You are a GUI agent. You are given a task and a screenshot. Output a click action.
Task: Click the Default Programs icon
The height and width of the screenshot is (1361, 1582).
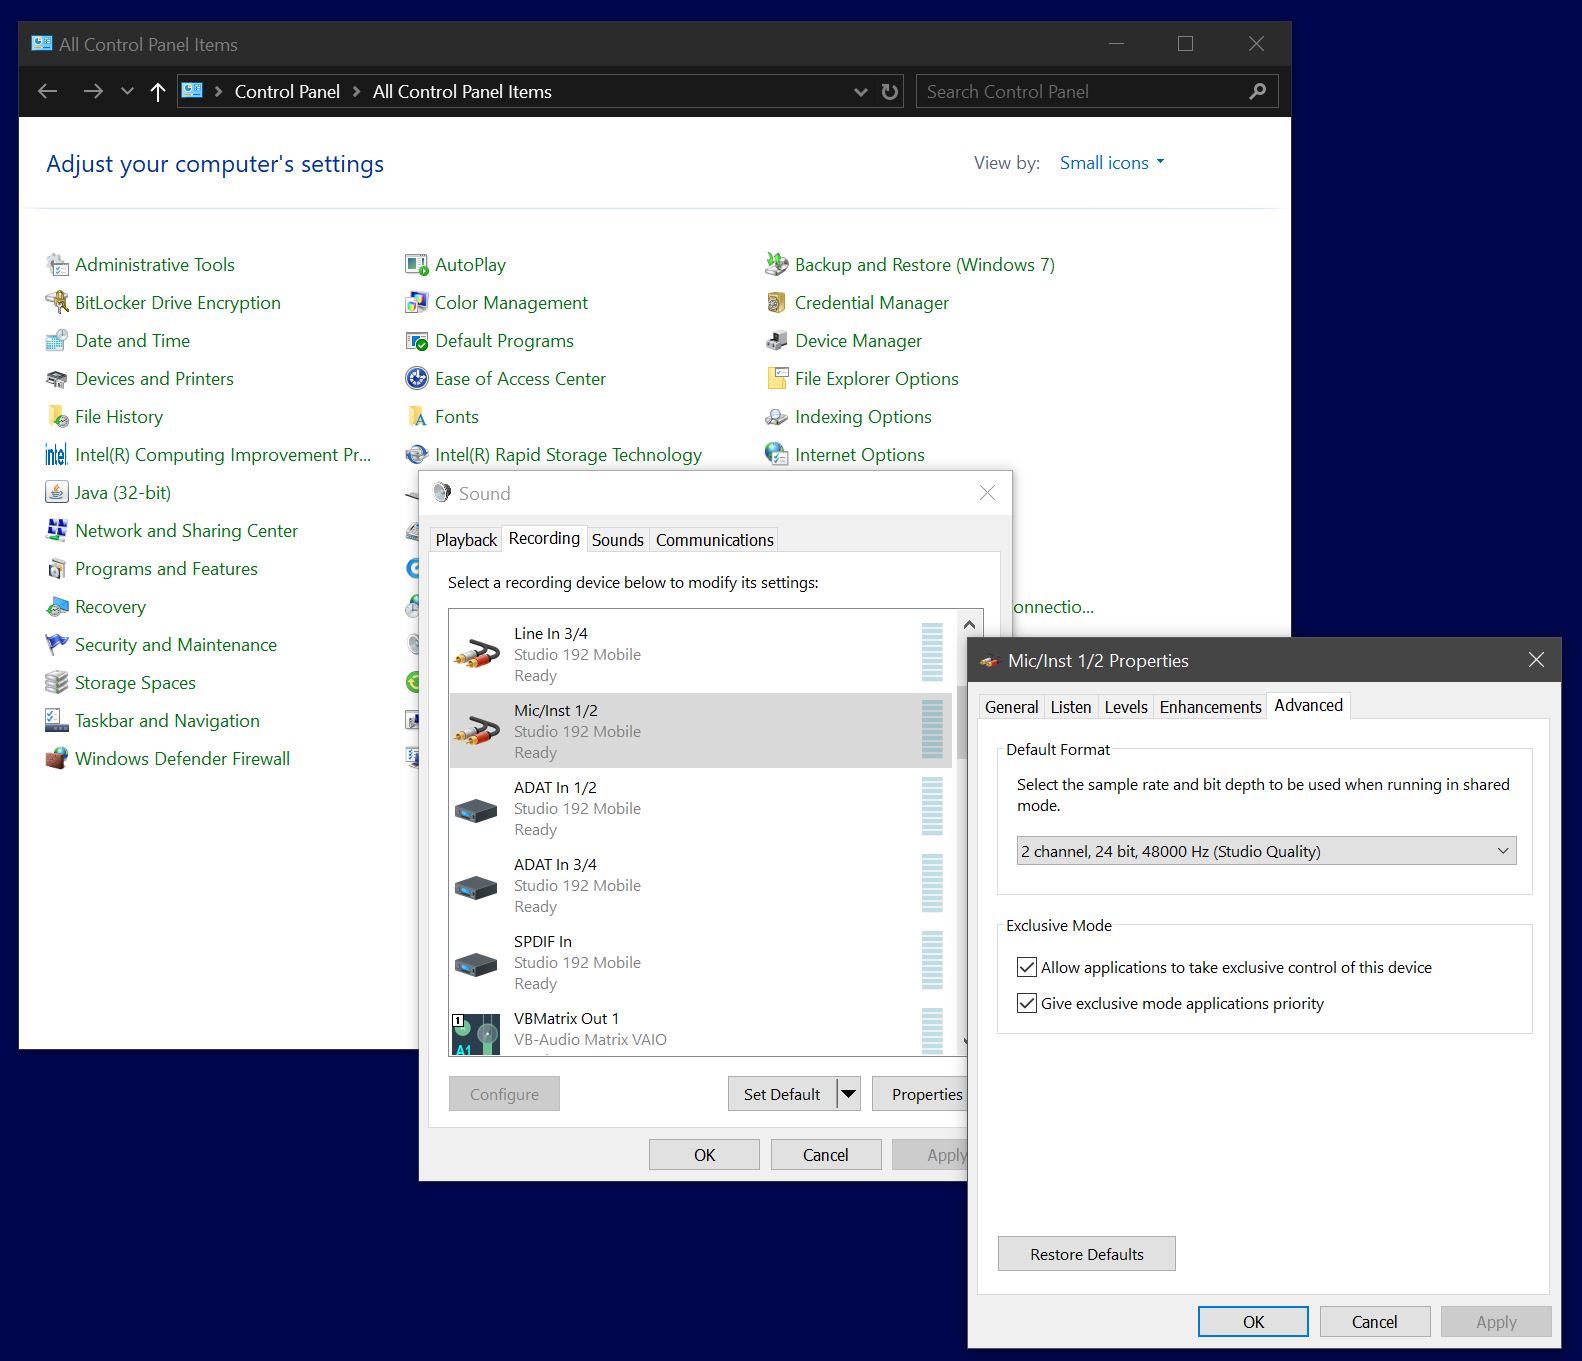point(417,341)
